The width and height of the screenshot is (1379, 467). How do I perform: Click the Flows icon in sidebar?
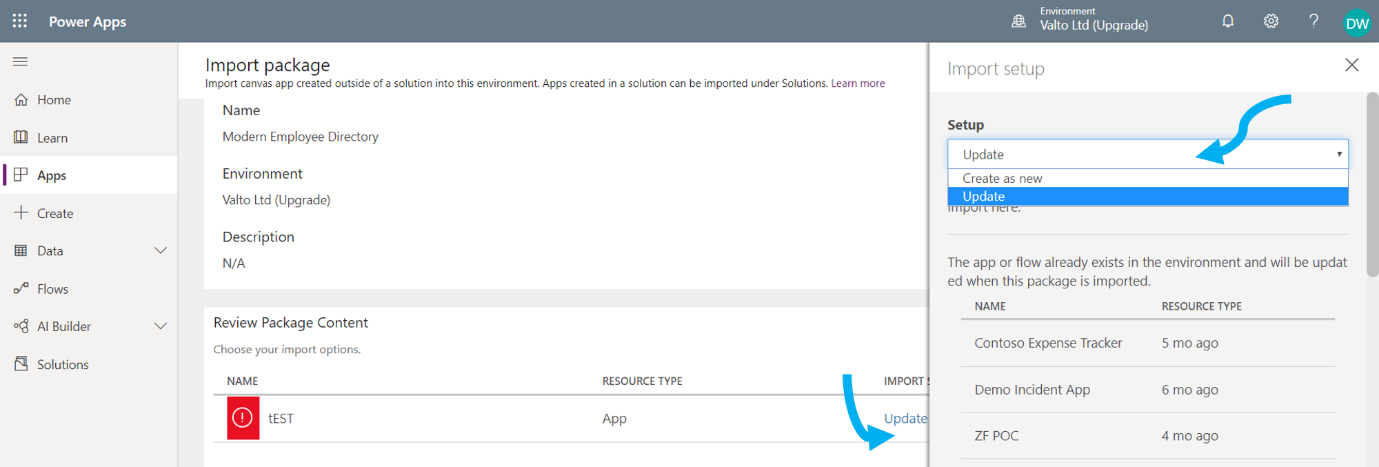21,289
